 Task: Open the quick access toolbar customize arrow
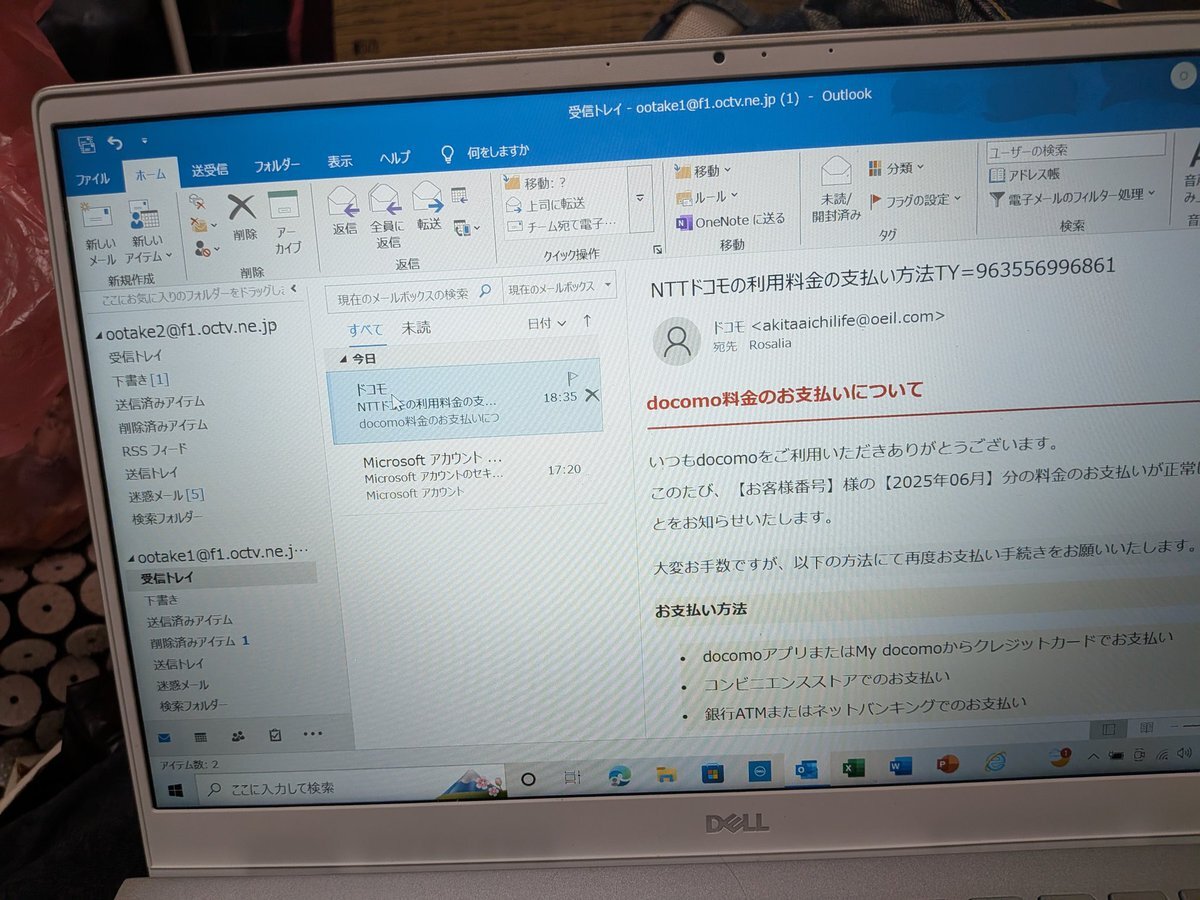pos(144,141)
